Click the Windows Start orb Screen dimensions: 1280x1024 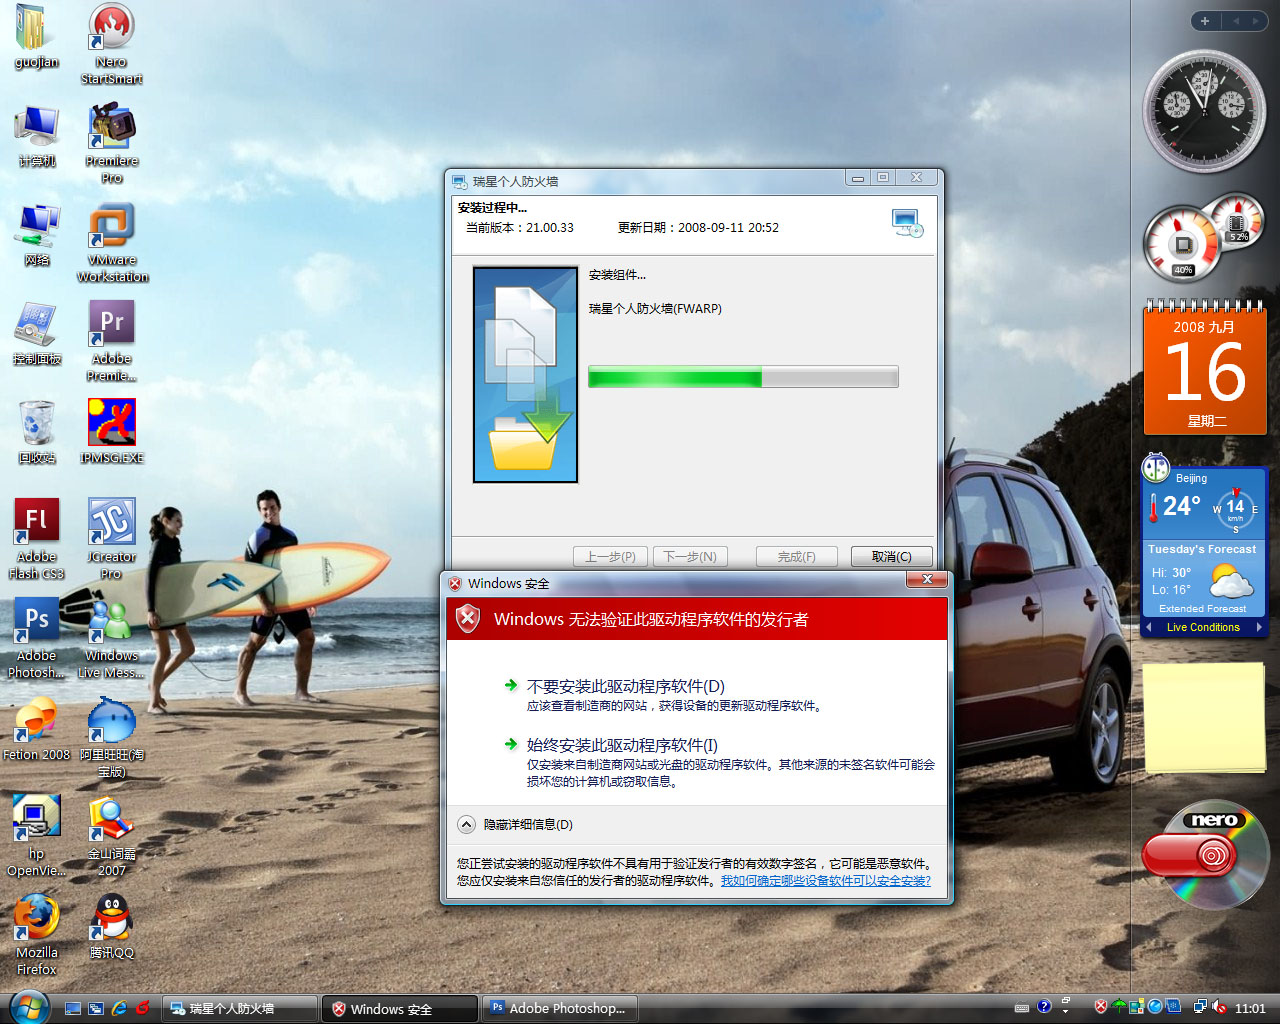click(x=28, y=1006)
